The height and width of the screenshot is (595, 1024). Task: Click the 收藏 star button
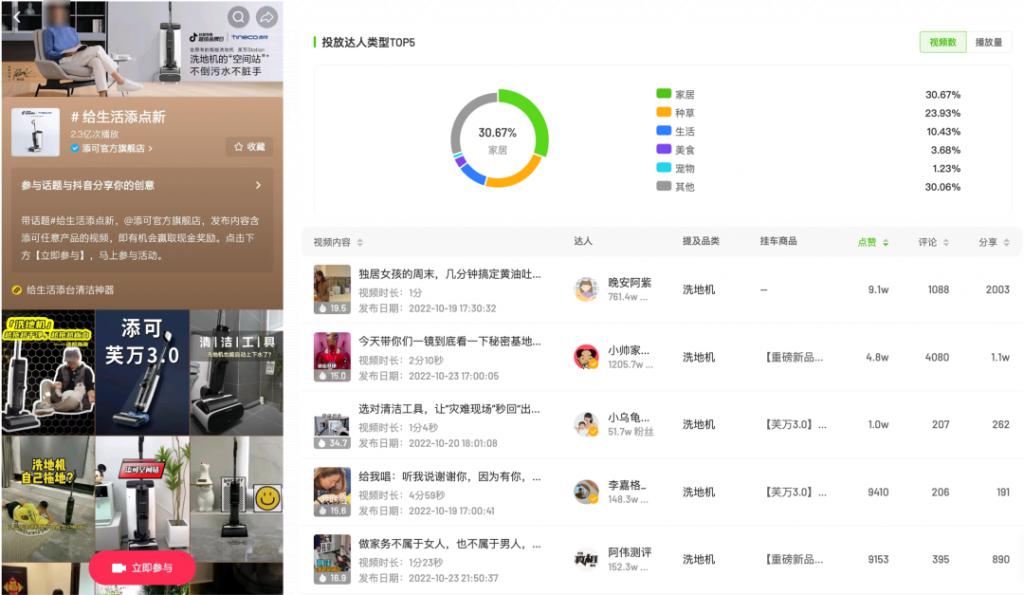(250, 146)
